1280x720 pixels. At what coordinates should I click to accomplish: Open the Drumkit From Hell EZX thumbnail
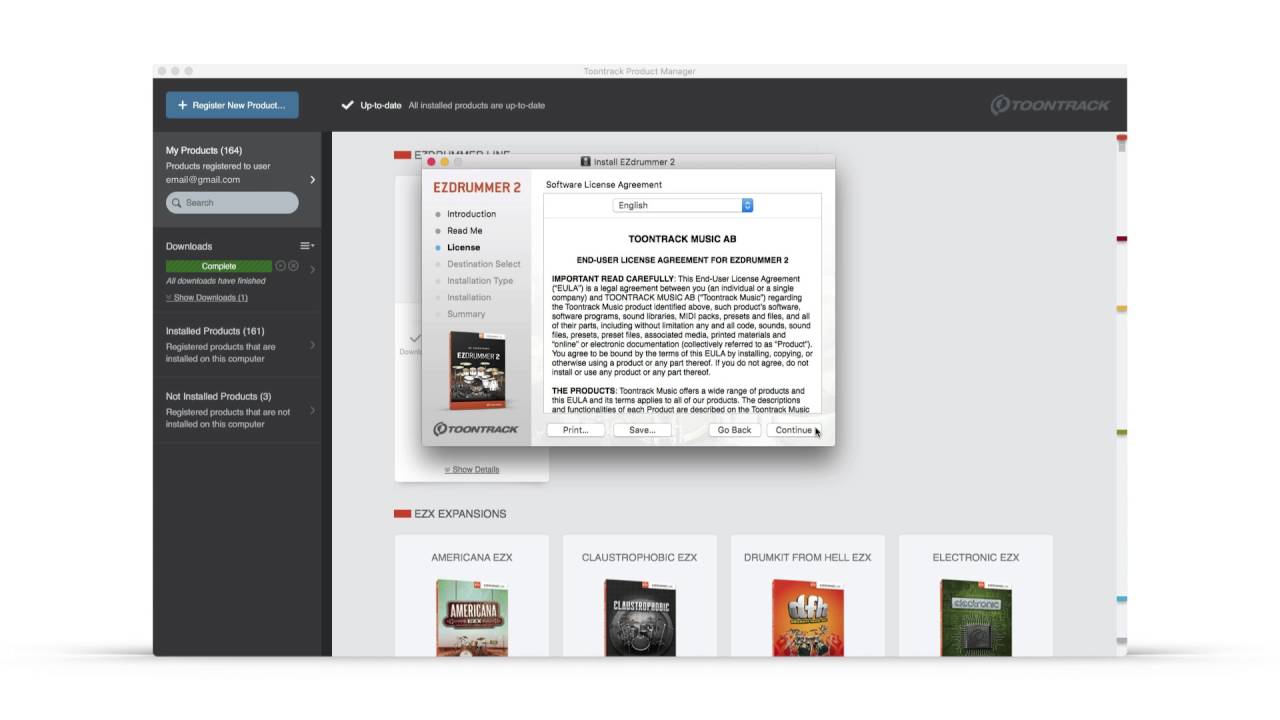808,618
